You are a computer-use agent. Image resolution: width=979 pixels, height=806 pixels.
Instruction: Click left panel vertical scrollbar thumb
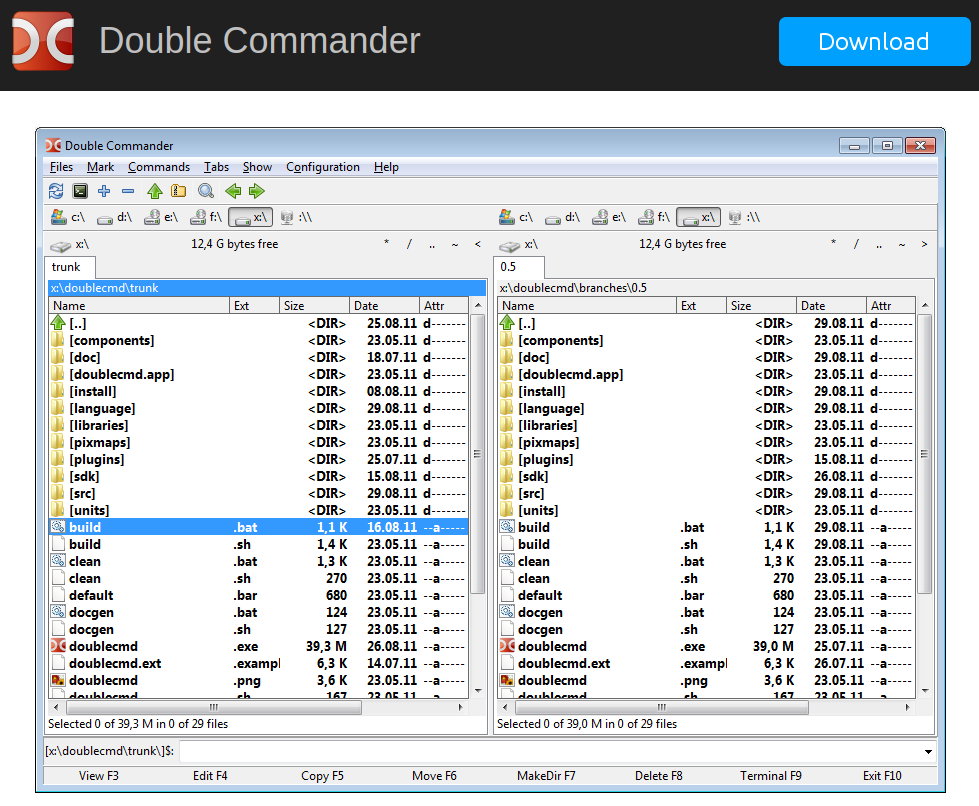click(x=478, y=454)
